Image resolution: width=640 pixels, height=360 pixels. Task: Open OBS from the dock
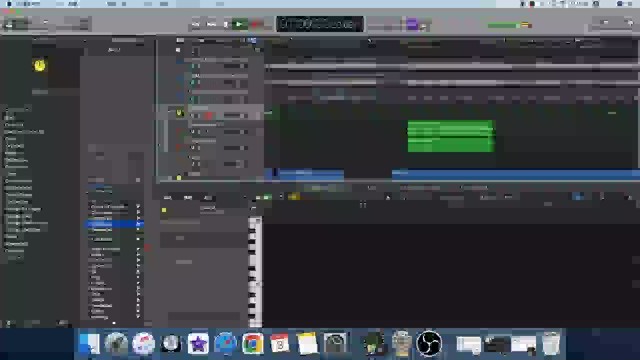coord(429,343)
